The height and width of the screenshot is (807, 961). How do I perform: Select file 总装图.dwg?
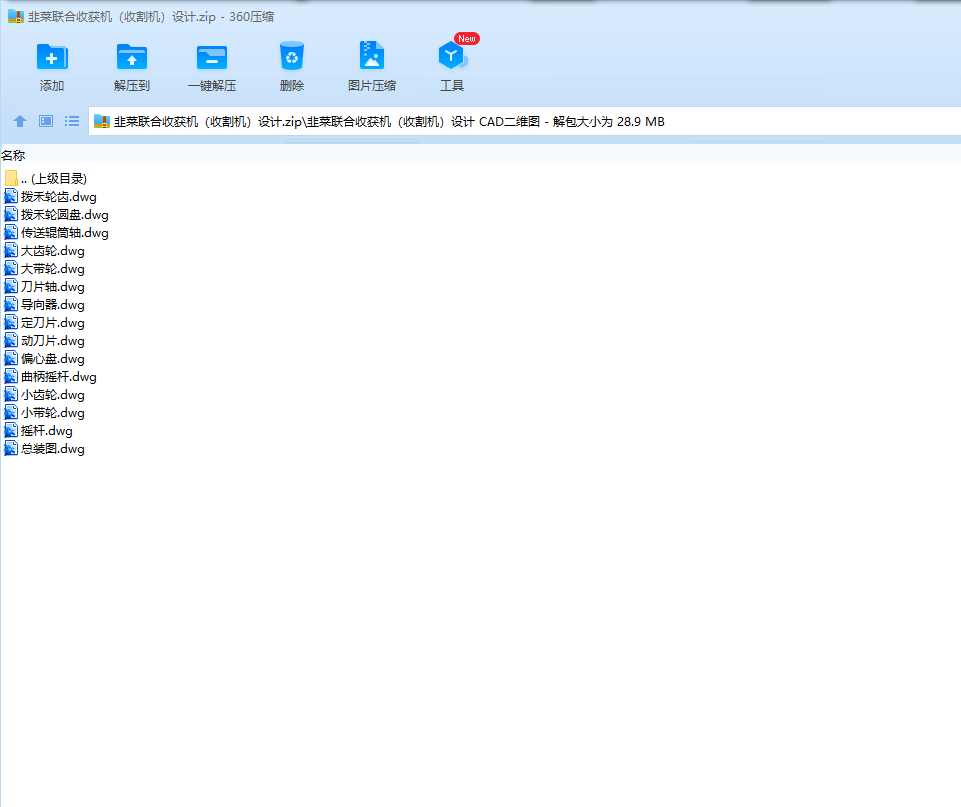coord(44,449)
